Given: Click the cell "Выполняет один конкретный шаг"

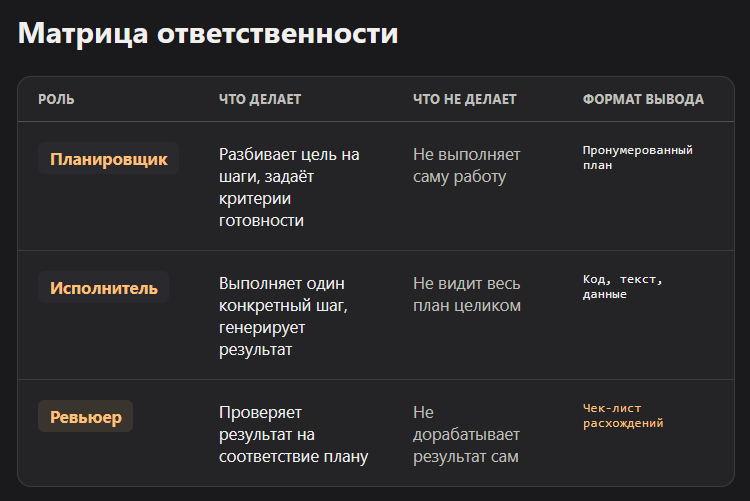Looking at the screenshot, I should point(283,316).
